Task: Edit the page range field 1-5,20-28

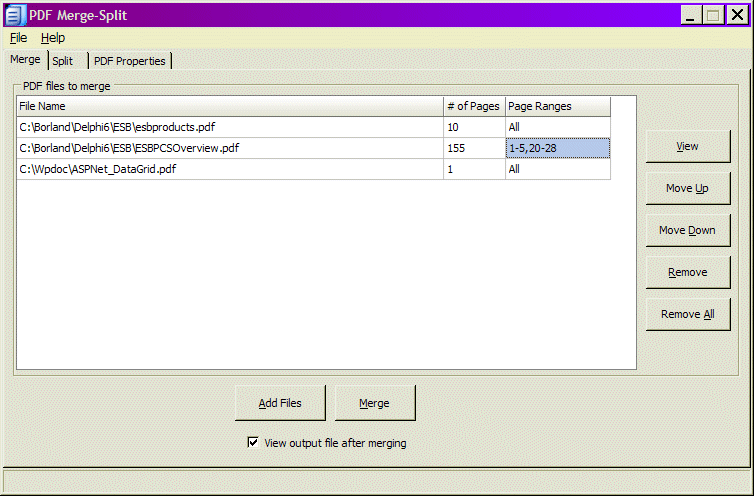Action: (558, 148)
